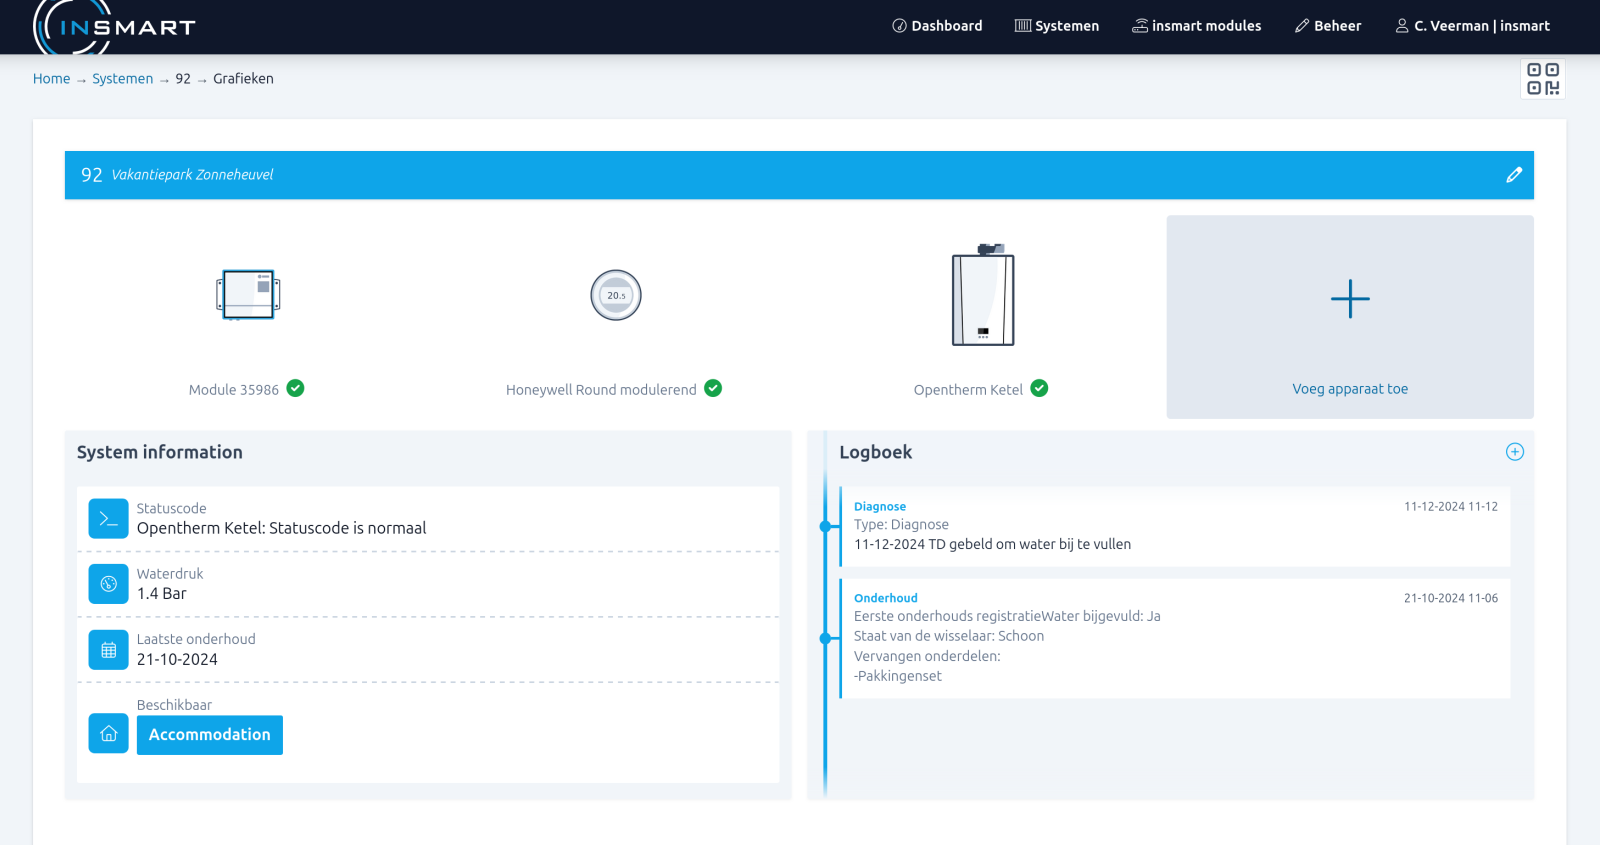The image size is (1600, 845).
Task: Click the 'System information' heading
Action: coord(160,452)
